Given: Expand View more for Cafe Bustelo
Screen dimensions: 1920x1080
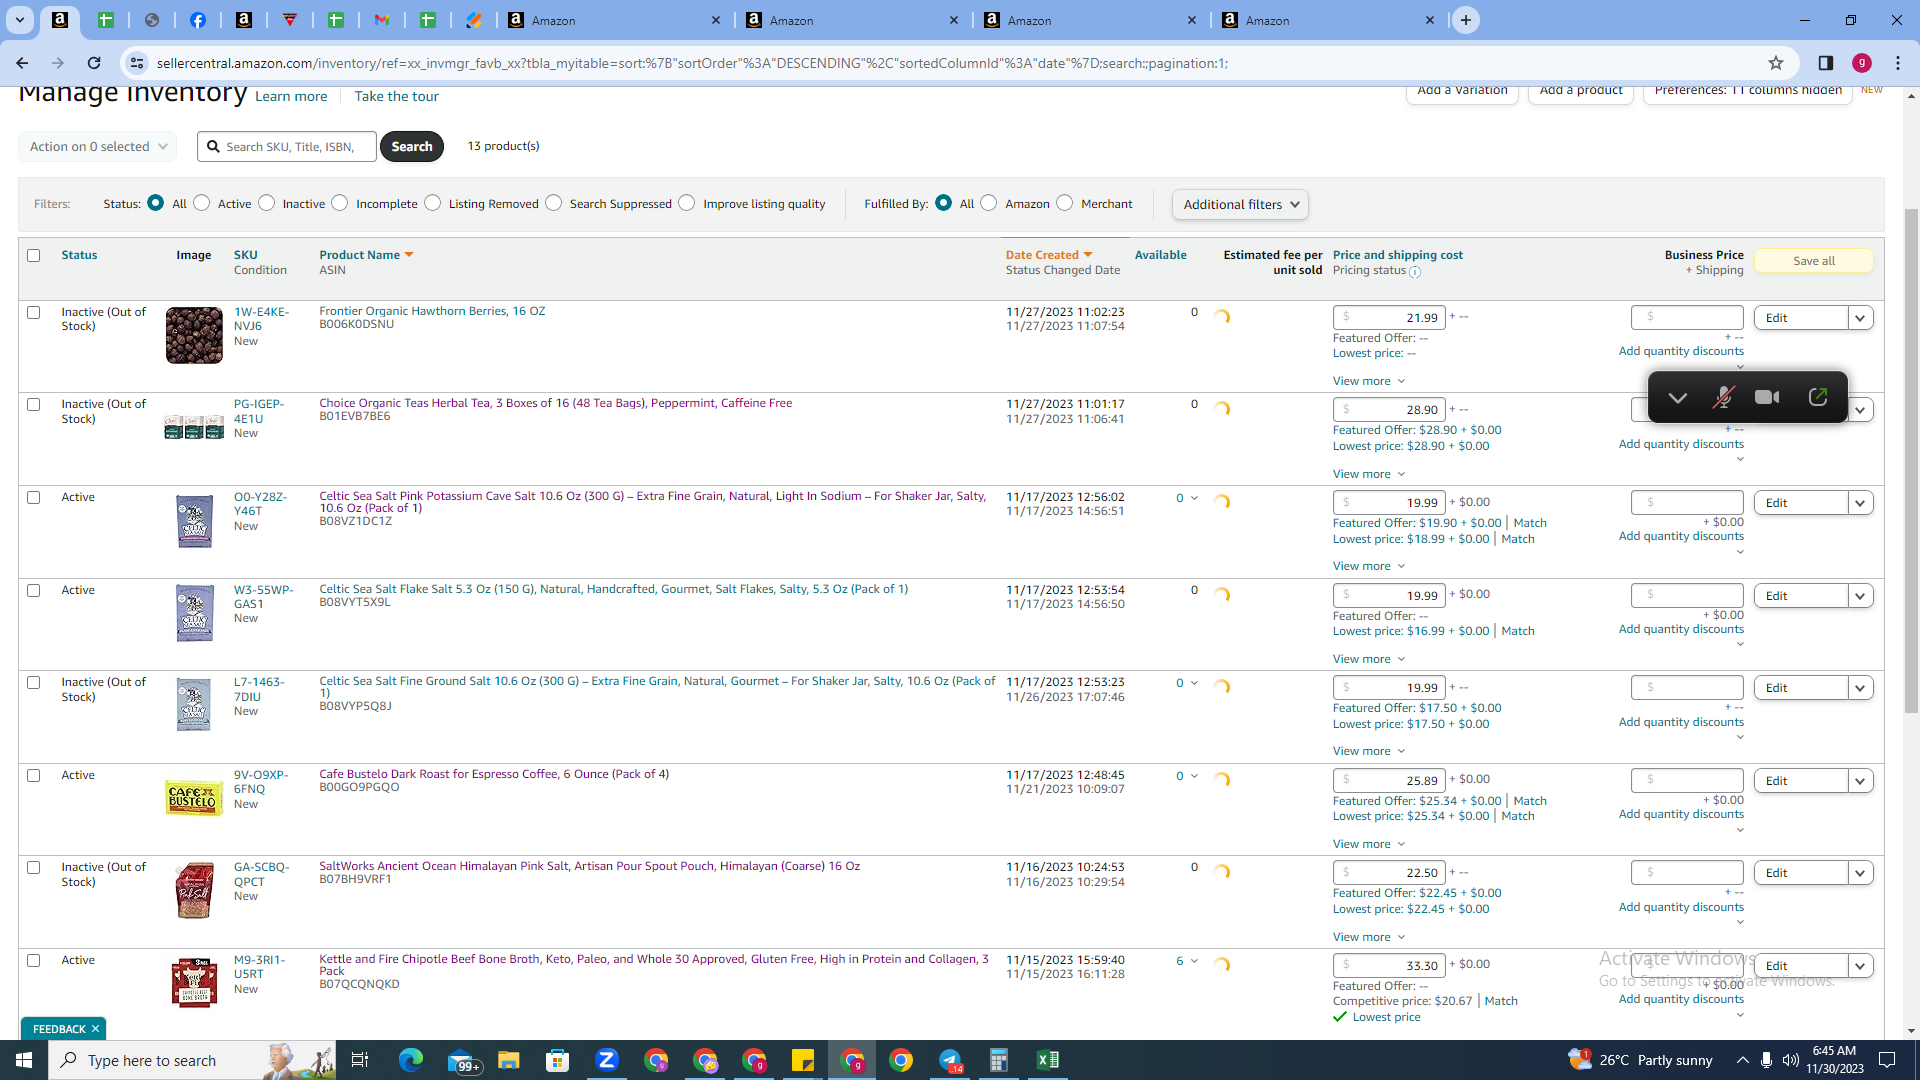Looking at the screenshot, I should (x=1369, y=844).
